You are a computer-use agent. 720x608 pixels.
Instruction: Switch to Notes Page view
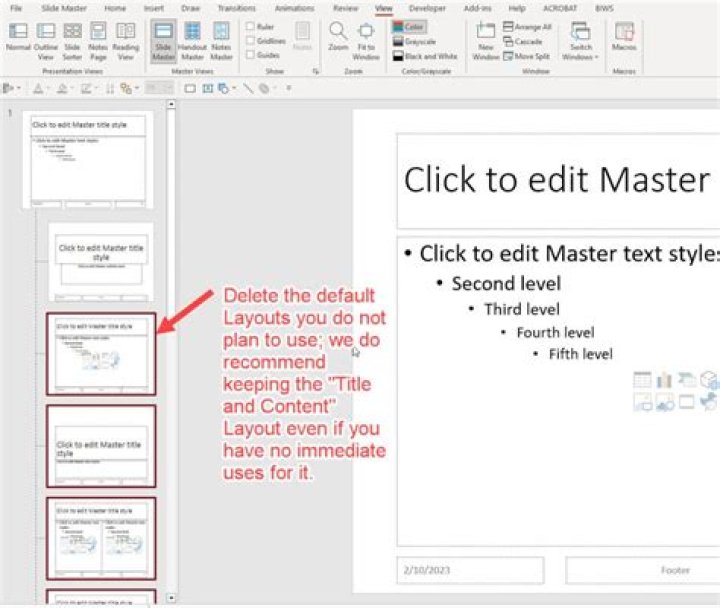click(x=98, y=42)
